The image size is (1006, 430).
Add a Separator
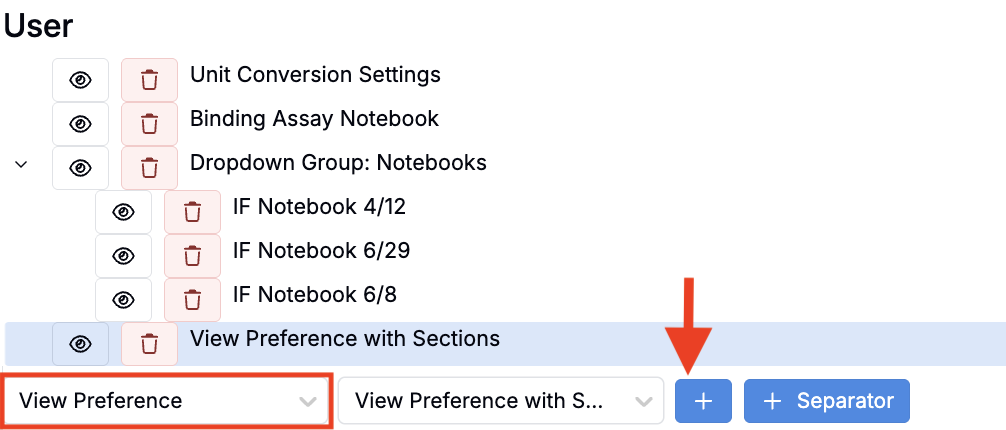826,401
